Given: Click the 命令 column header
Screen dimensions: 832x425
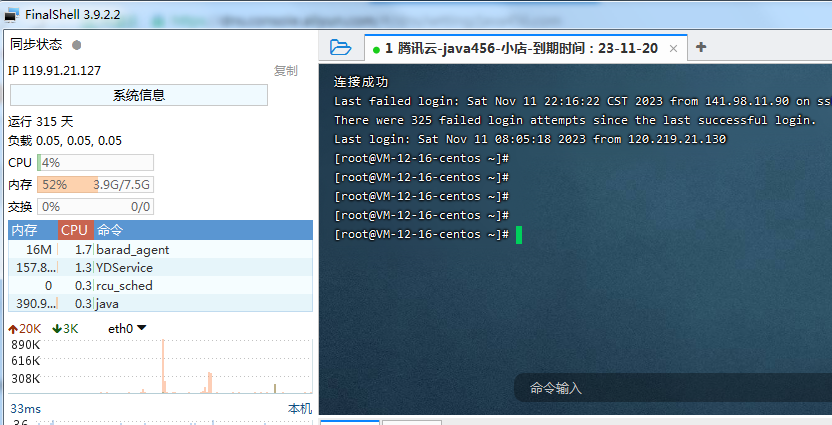Looking at the screenshot, I should tap(203, 230).
